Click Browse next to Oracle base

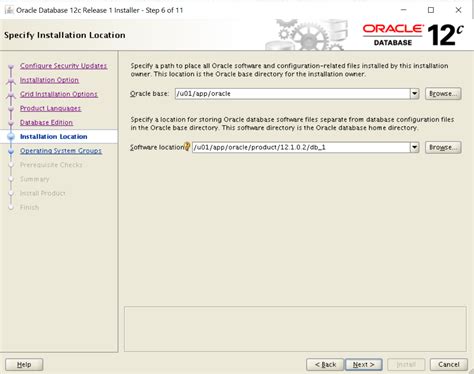click(443, 94)
